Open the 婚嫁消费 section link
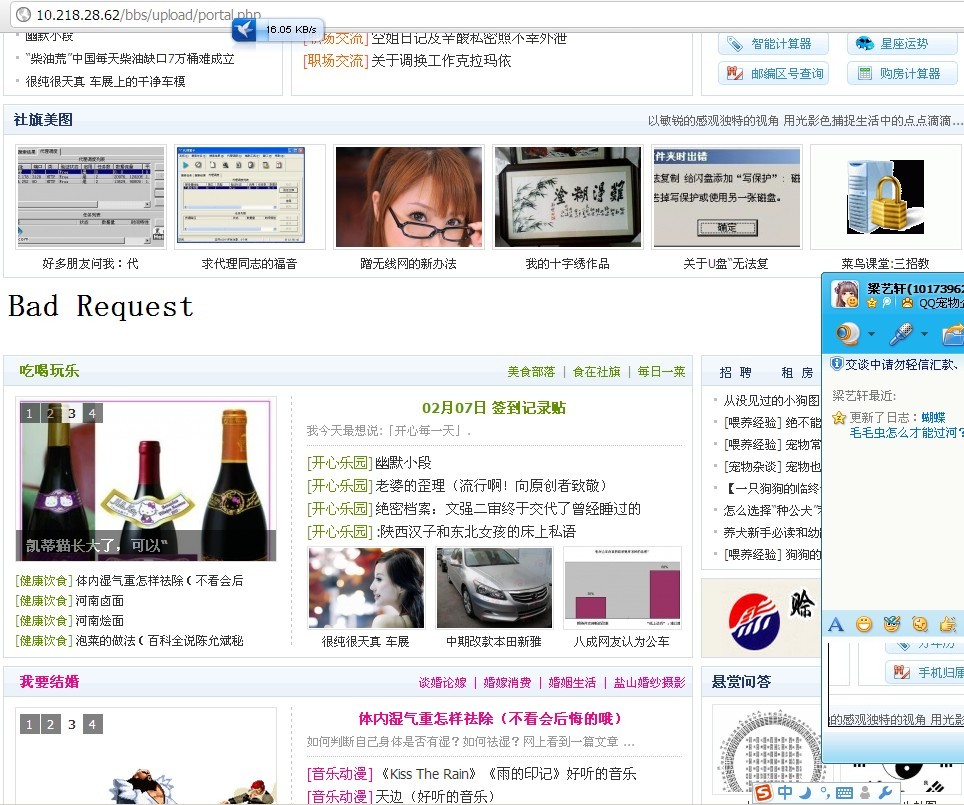The image size is (964, 805). [507, 683]
